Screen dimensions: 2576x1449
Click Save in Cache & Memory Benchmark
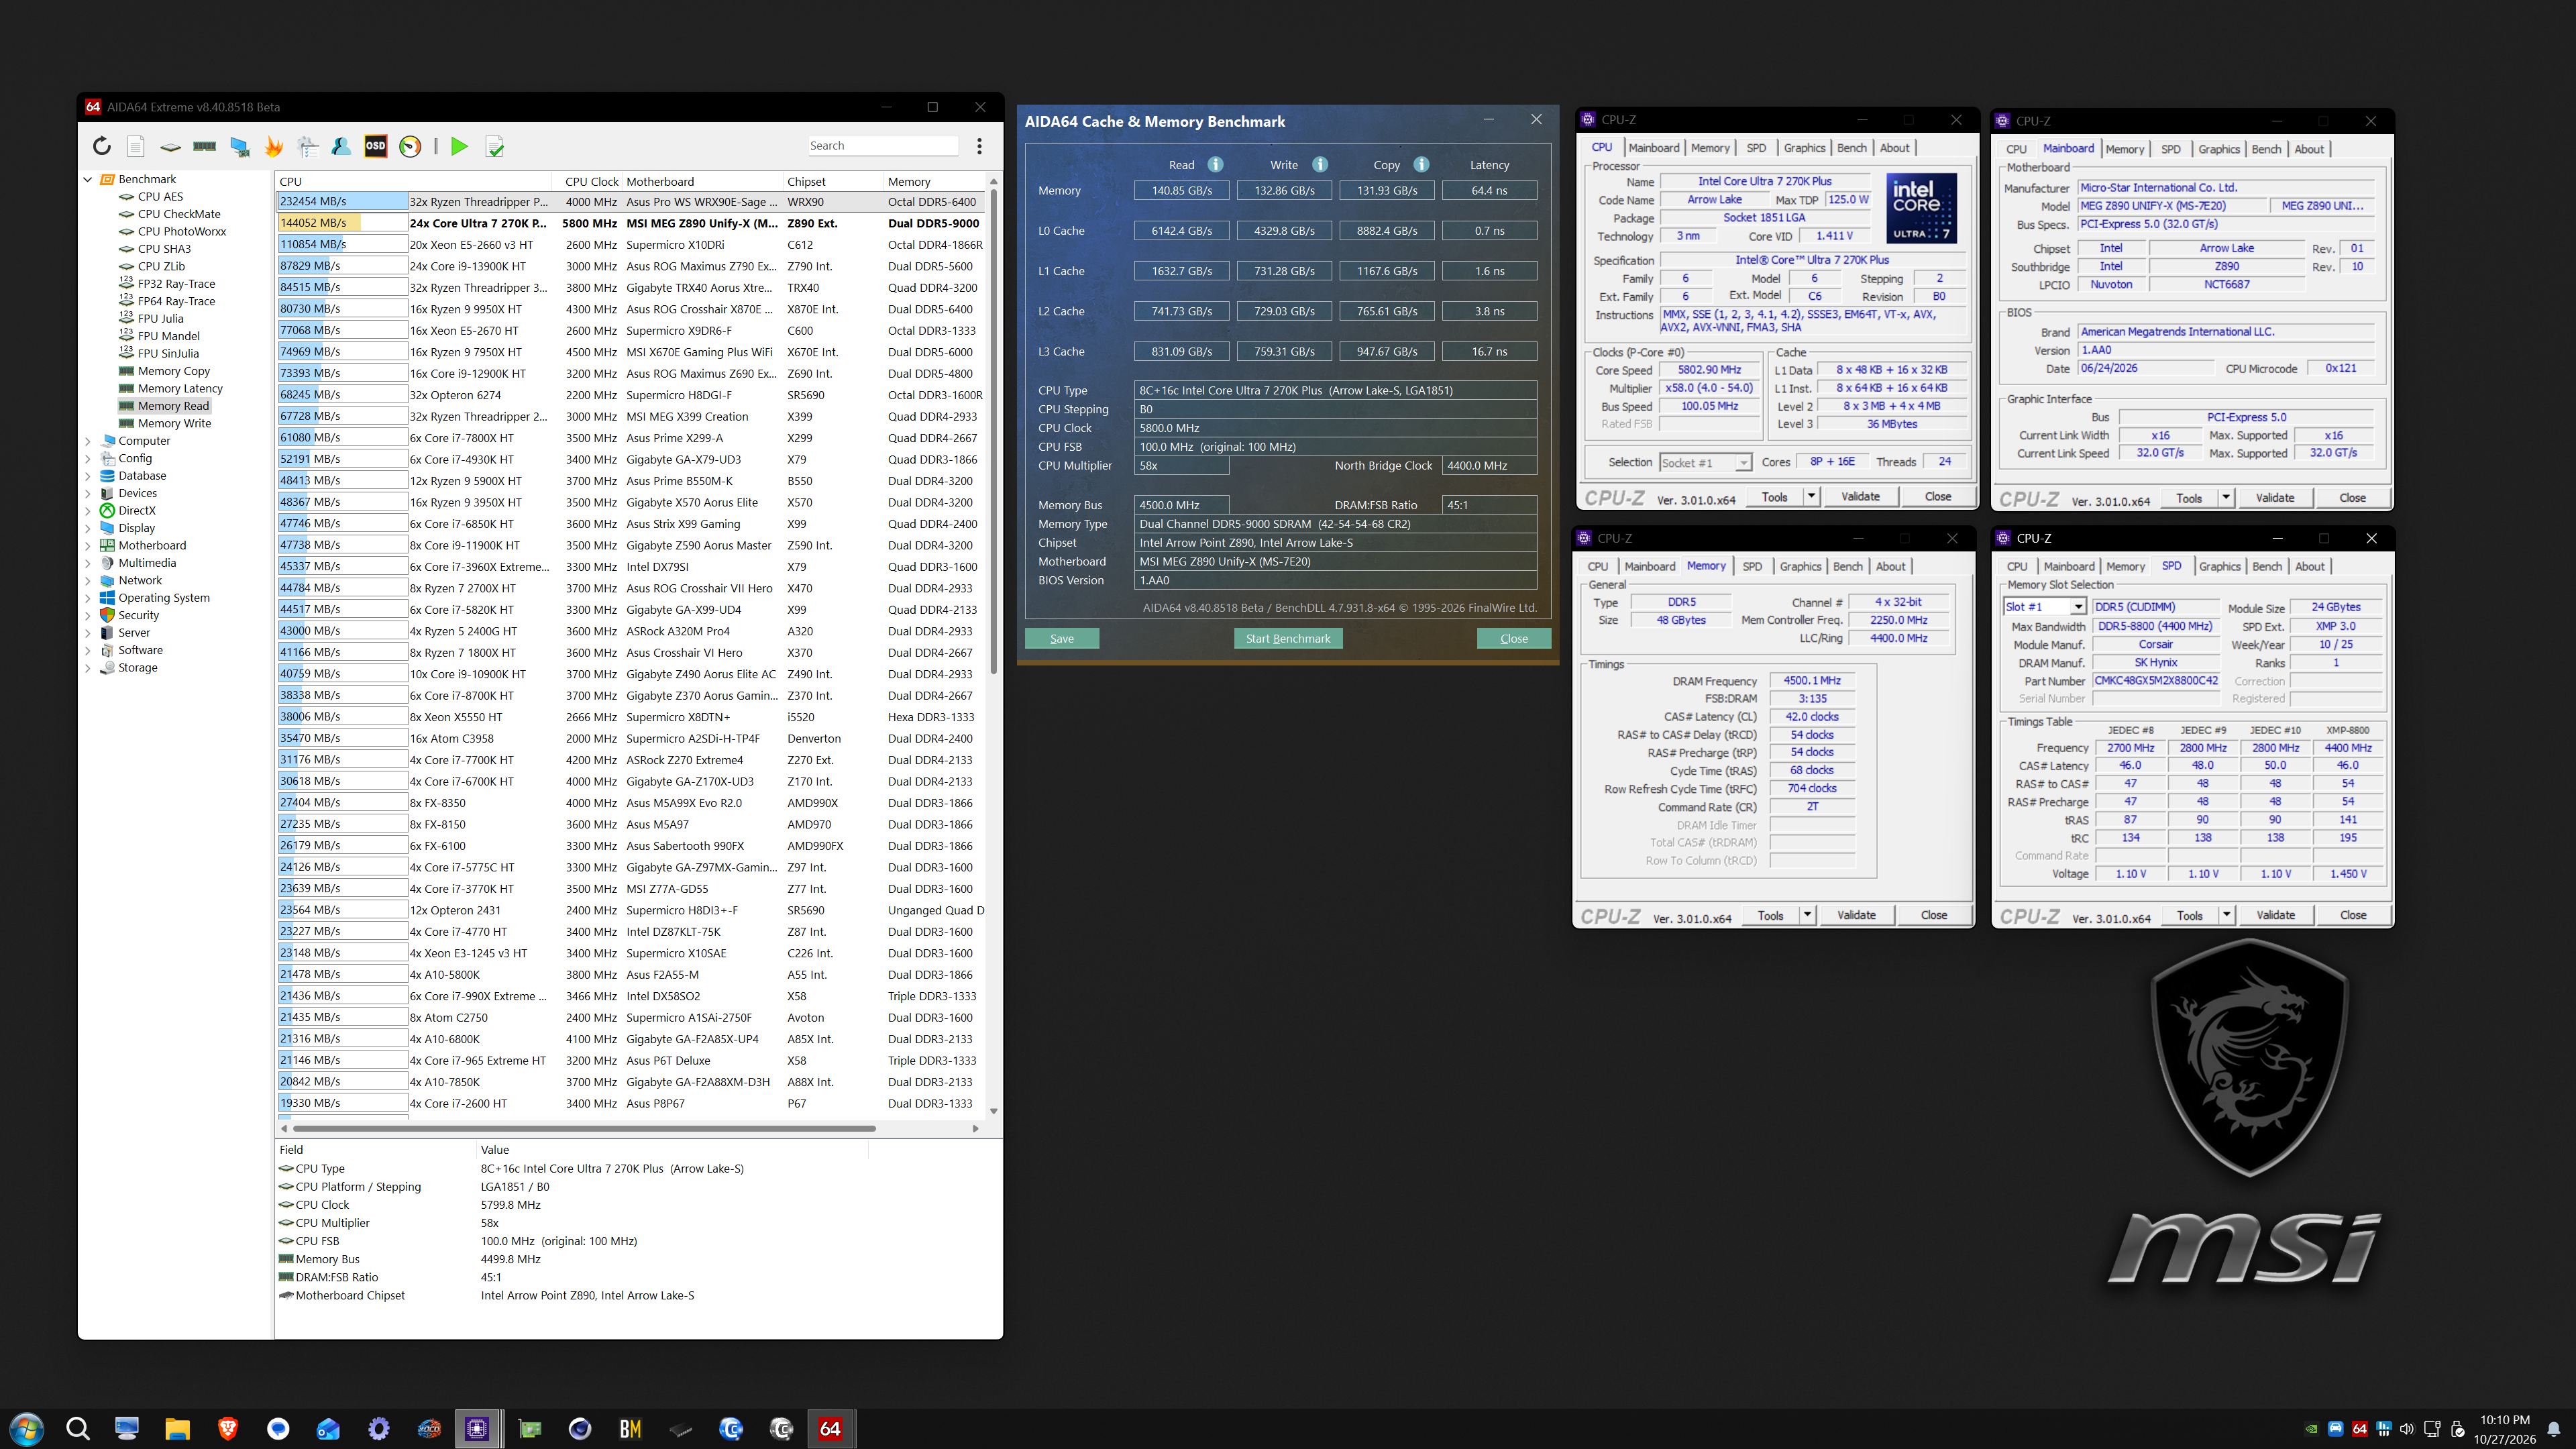pyautogui.click(x=1061, y=639)
